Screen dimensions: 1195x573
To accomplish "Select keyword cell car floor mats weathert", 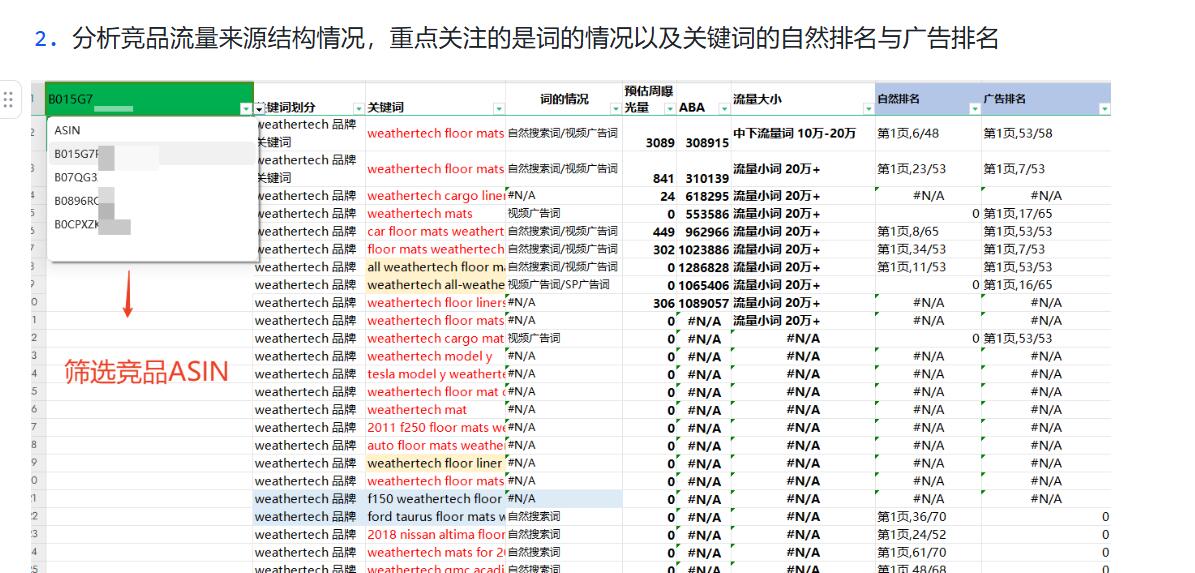I will tap(436, 232).
